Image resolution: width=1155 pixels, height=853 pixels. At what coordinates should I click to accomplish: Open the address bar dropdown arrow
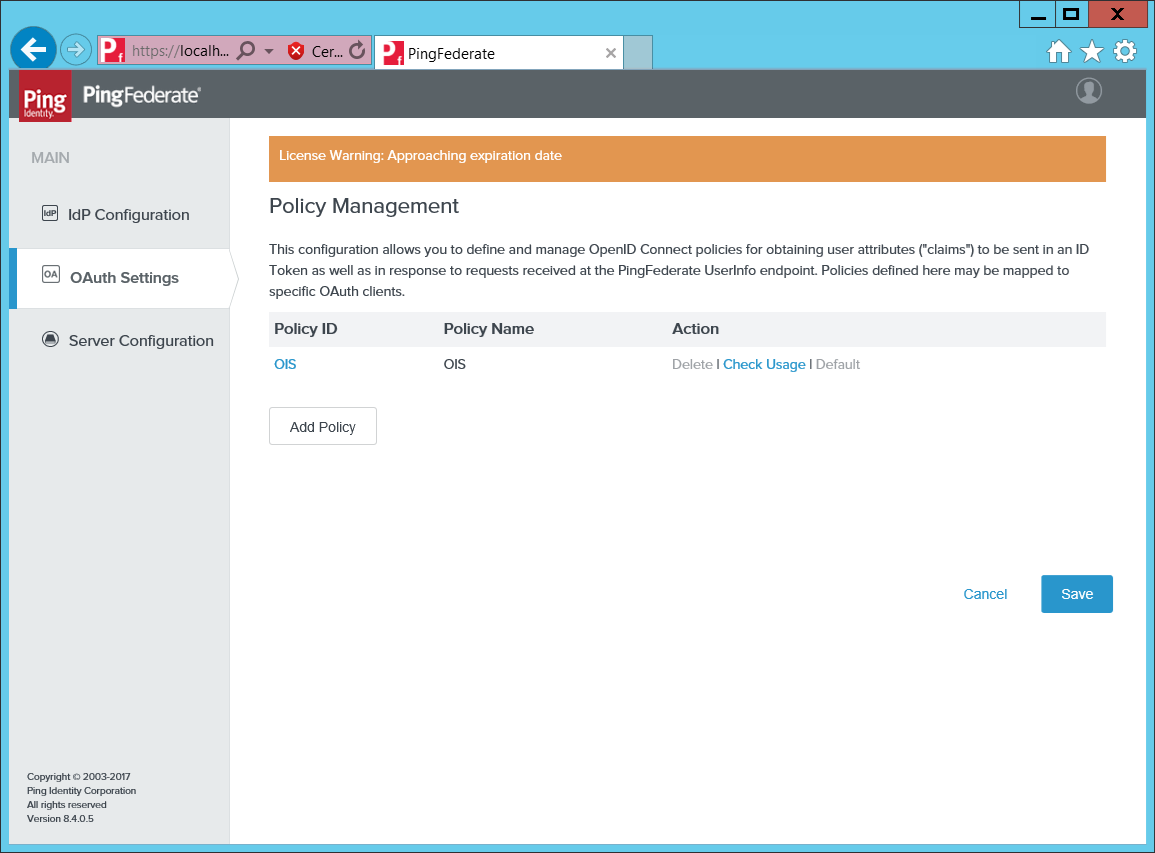coord(269,51)
